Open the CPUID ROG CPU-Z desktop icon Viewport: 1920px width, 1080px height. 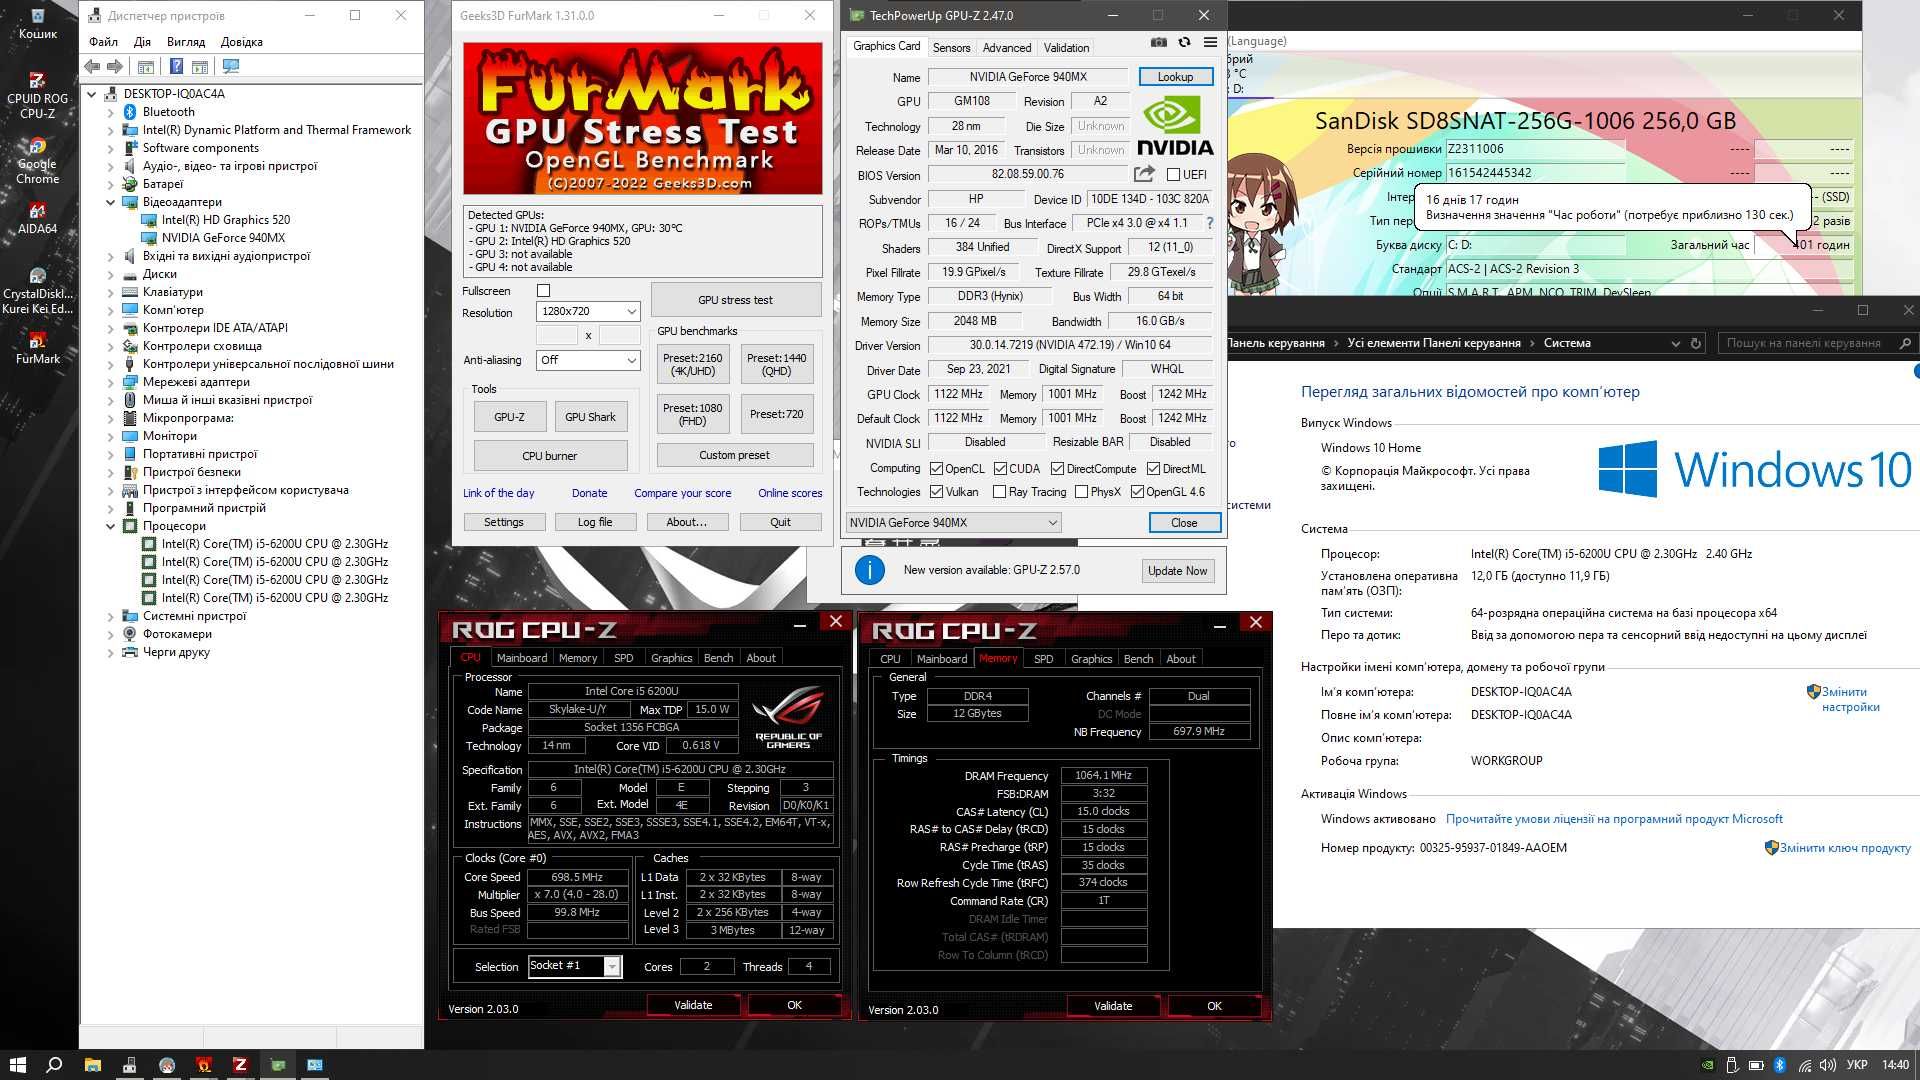click(x=37, y=94)
